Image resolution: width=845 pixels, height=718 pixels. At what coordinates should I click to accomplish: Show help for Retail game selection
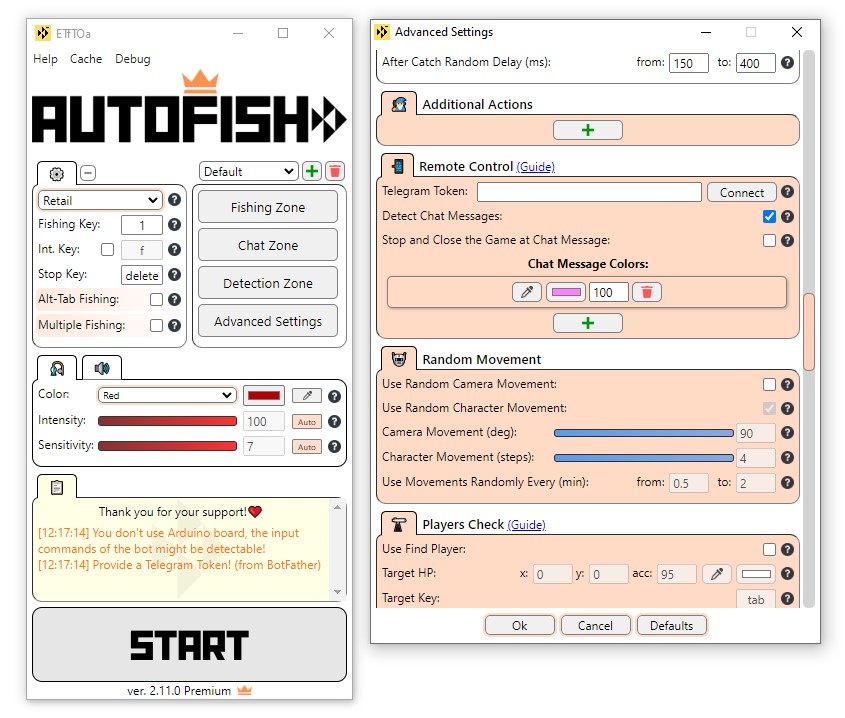click(174, 200)
